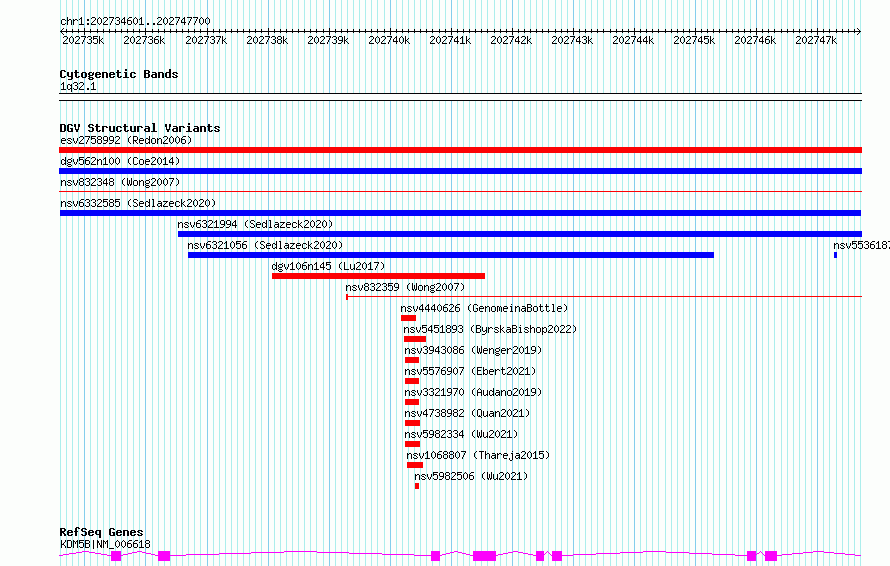Select the nsv5982334 (Wu2021) label
The image size is (890, 566).
[x=461, y=434]
